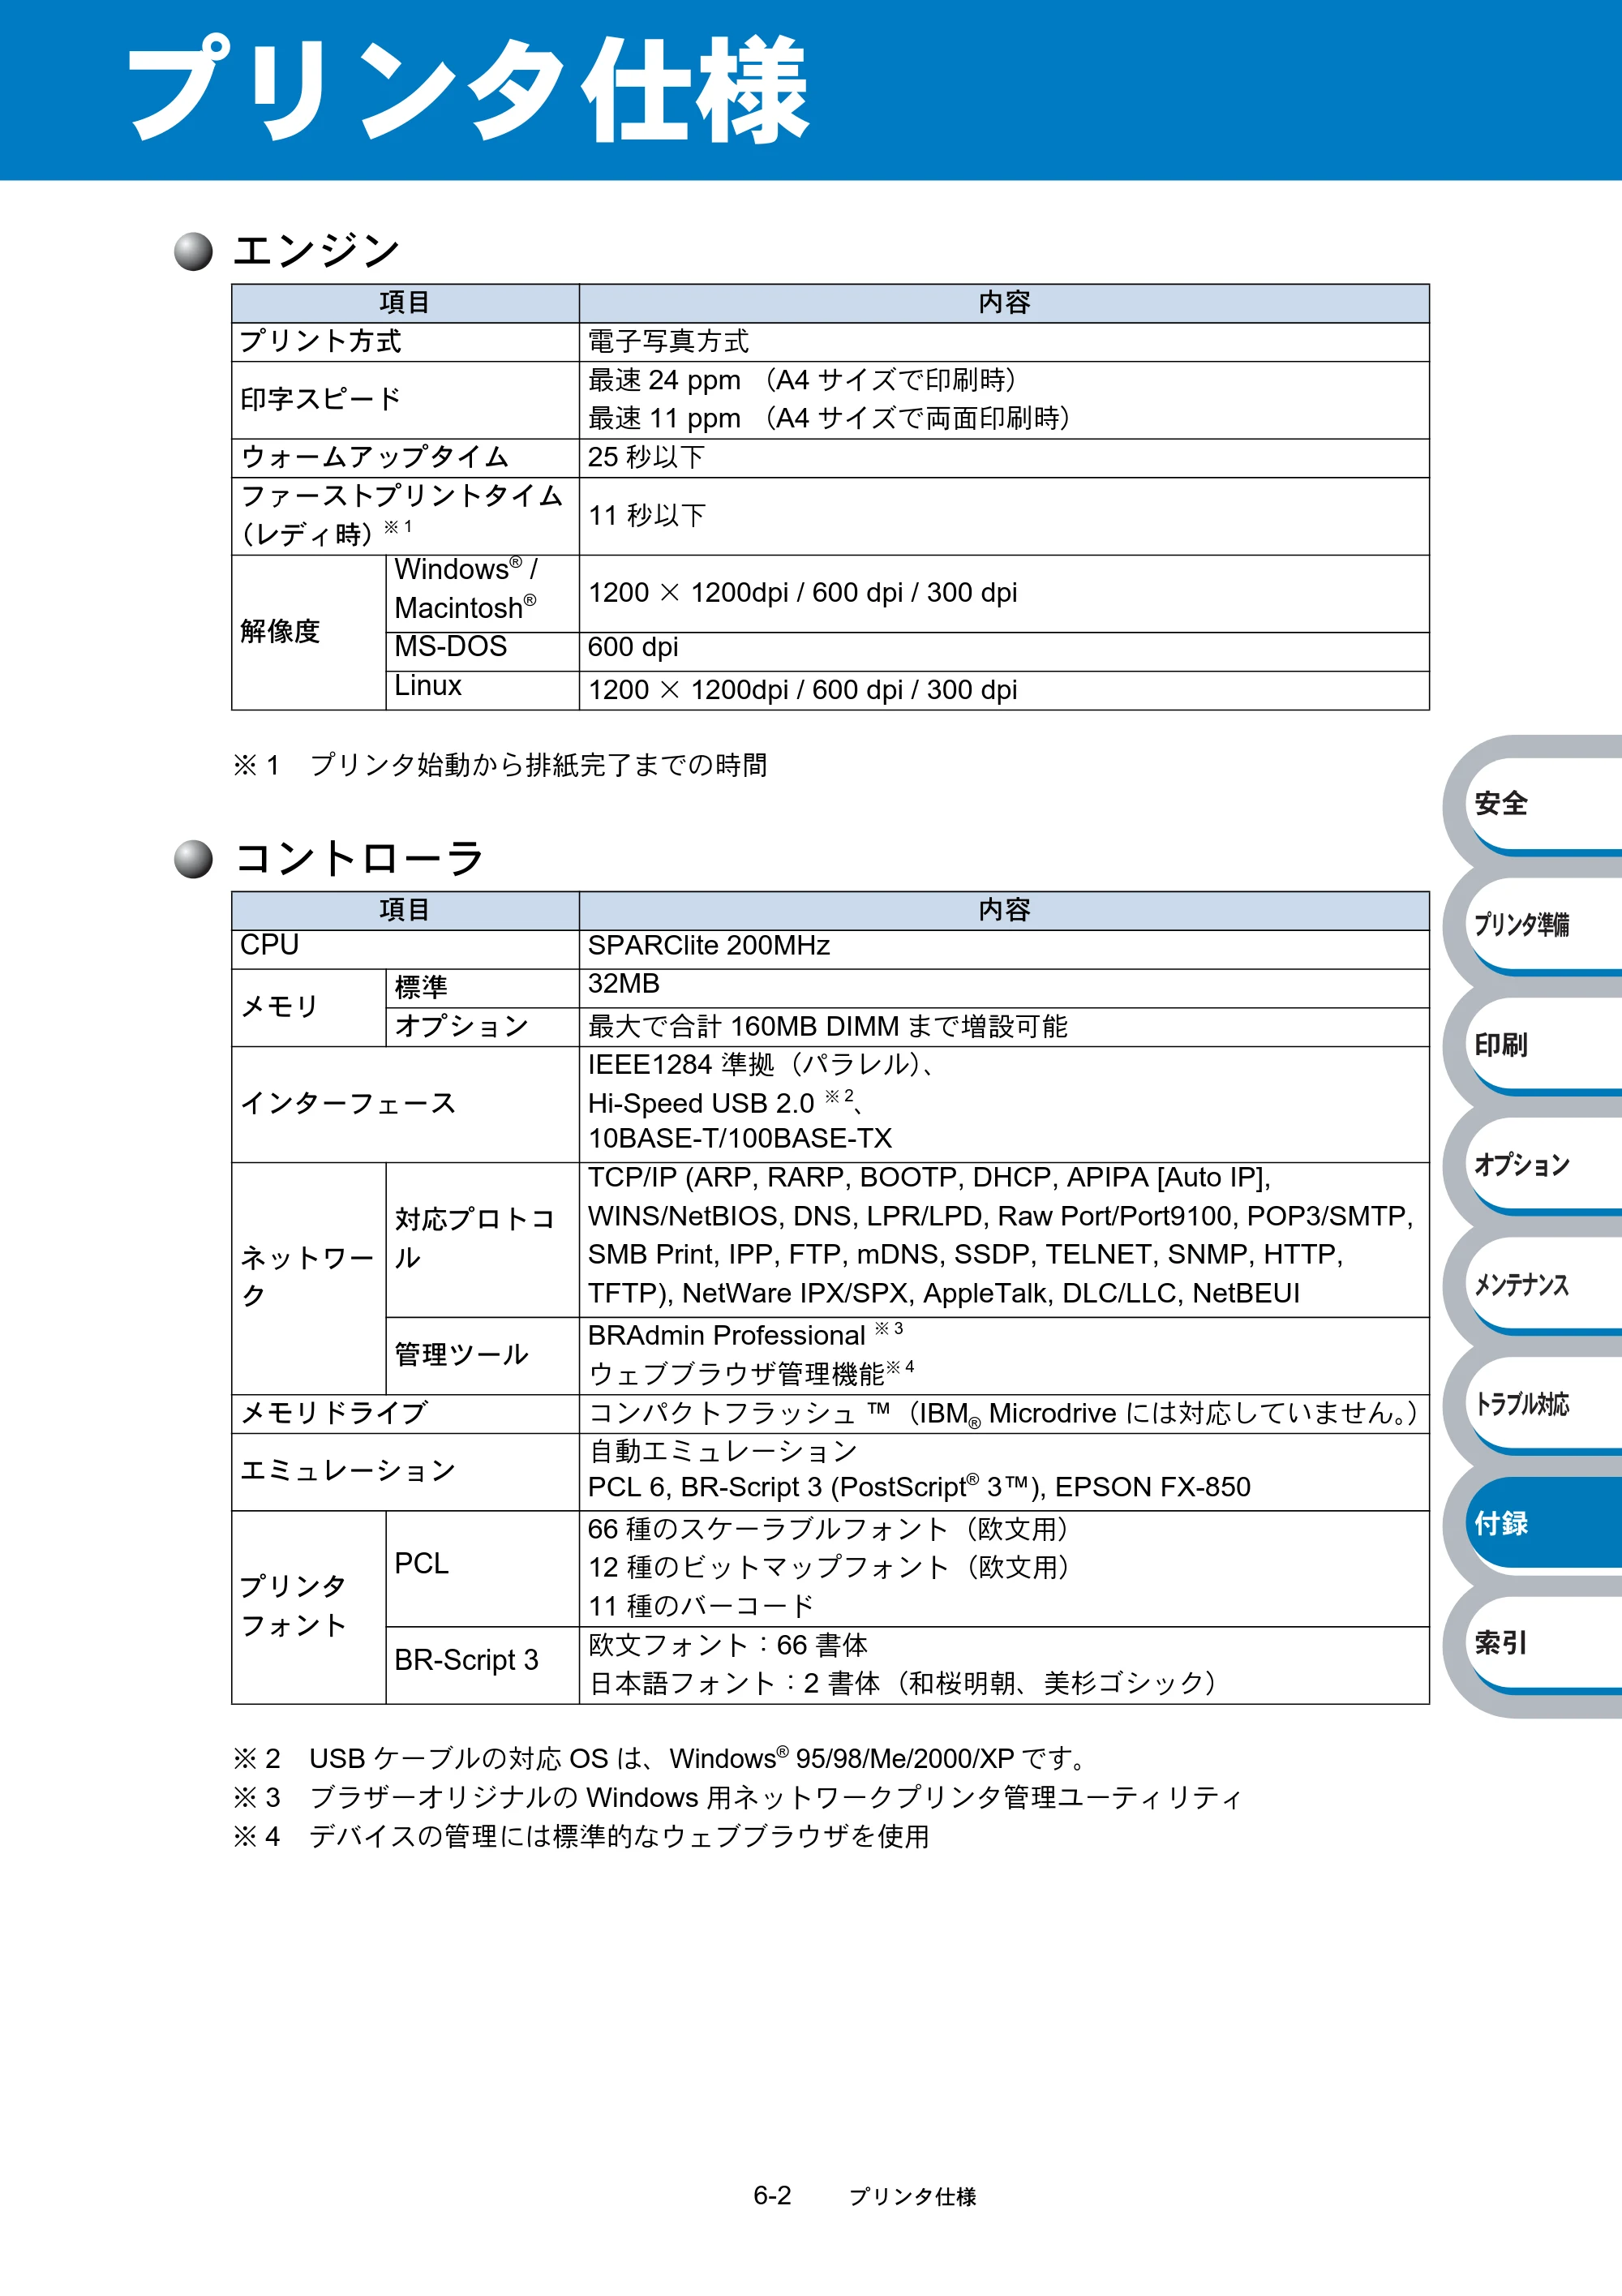Select the 600 dpi MS-DOS value
The height and width of the screenshot is (2296, 1622).
(633, 647)
